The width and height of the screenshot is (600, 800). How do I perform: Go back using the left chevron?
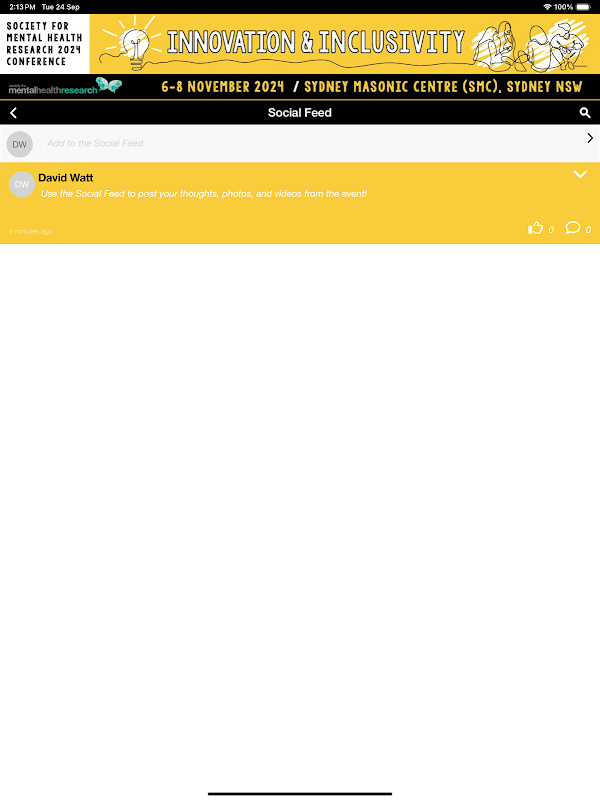click(x=14, y=113)
